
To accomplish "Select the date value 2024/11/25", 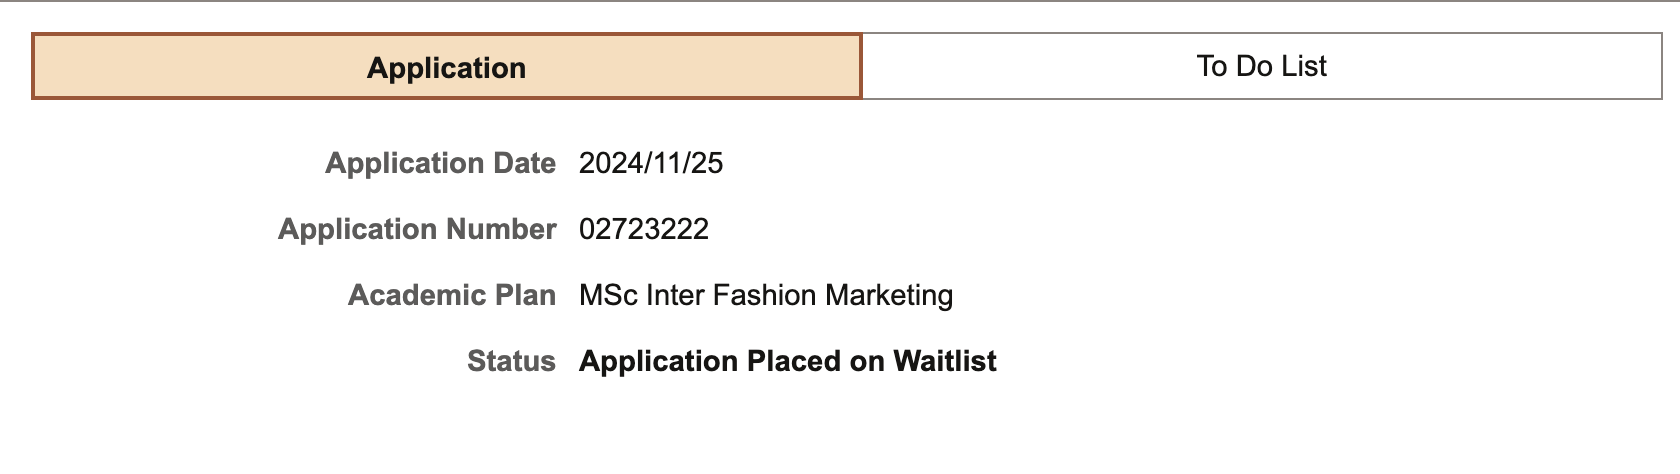I will click(x=650, y=163).
